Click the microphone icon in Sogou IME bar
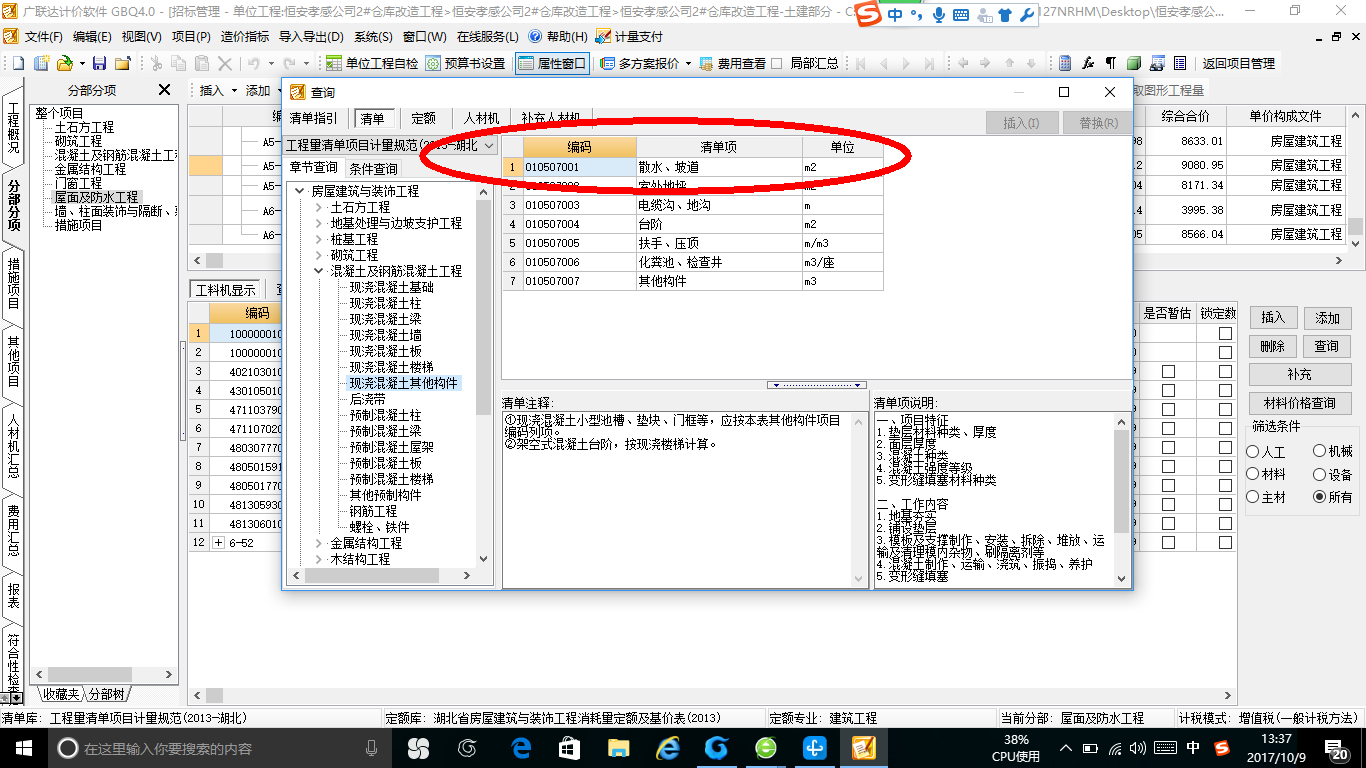 [938, 15]
